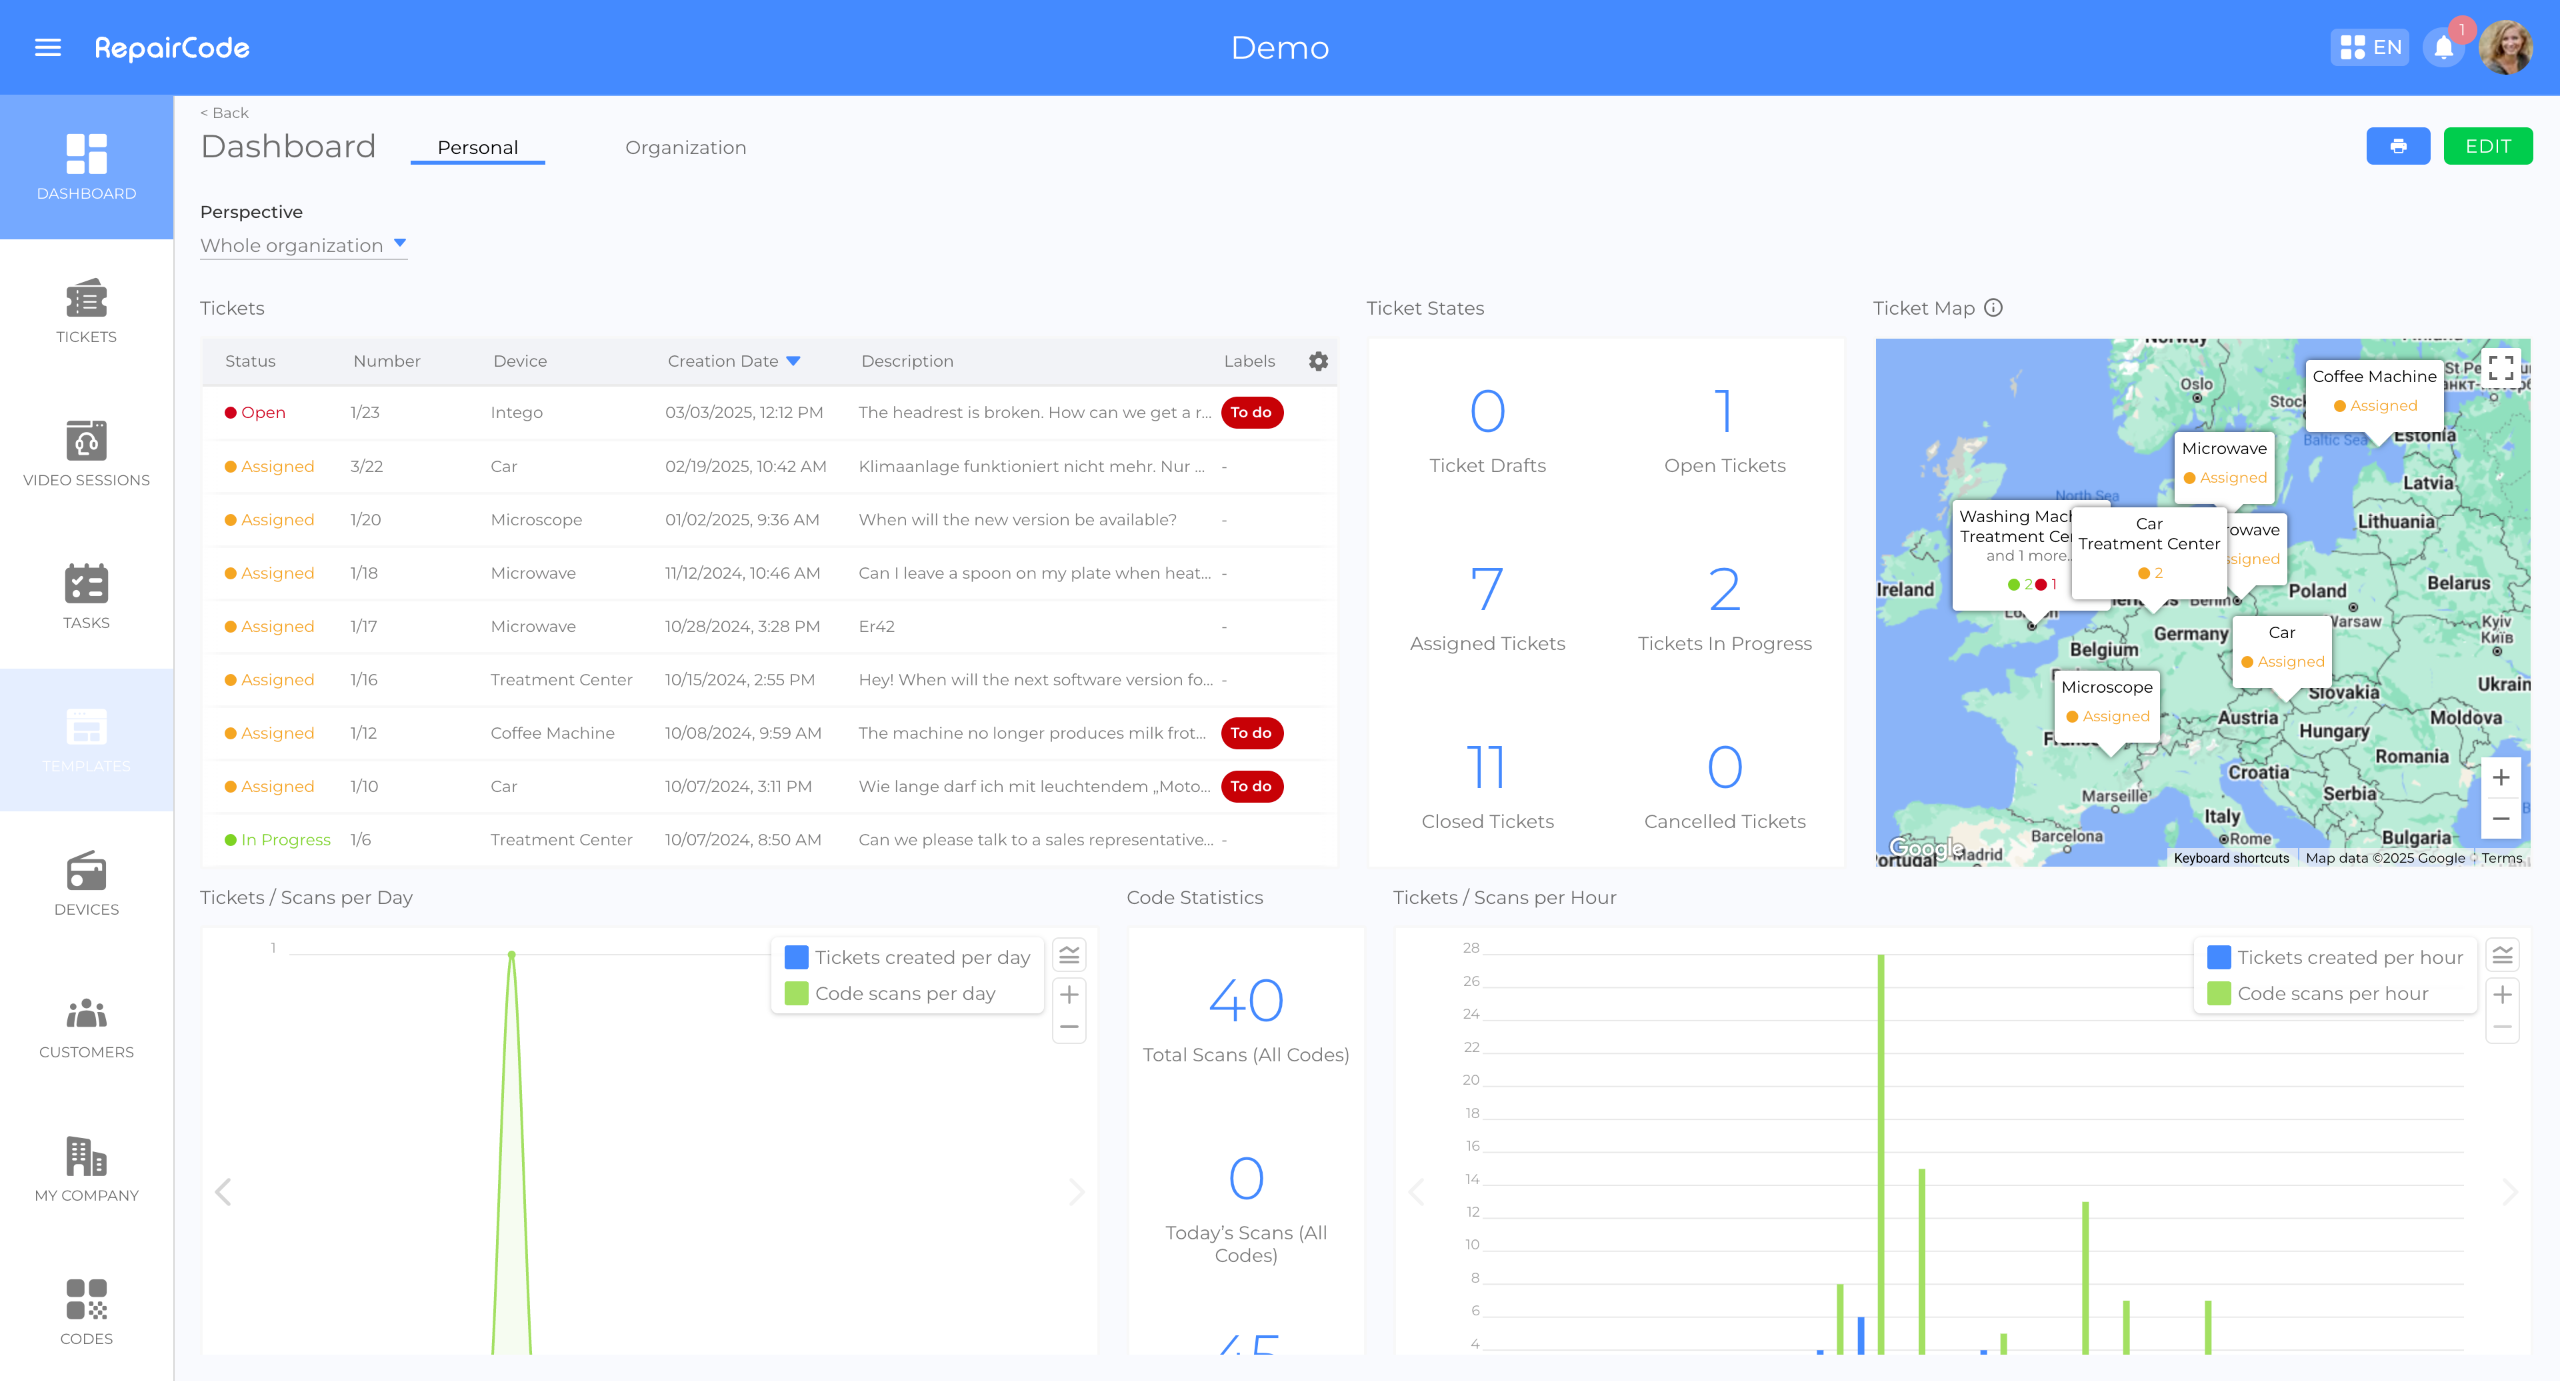Viewport: 2560px width, 1381px height.
Task: Switch to the Organization dashboard tab
Action: pyautogui.click(x=685, y=147)
